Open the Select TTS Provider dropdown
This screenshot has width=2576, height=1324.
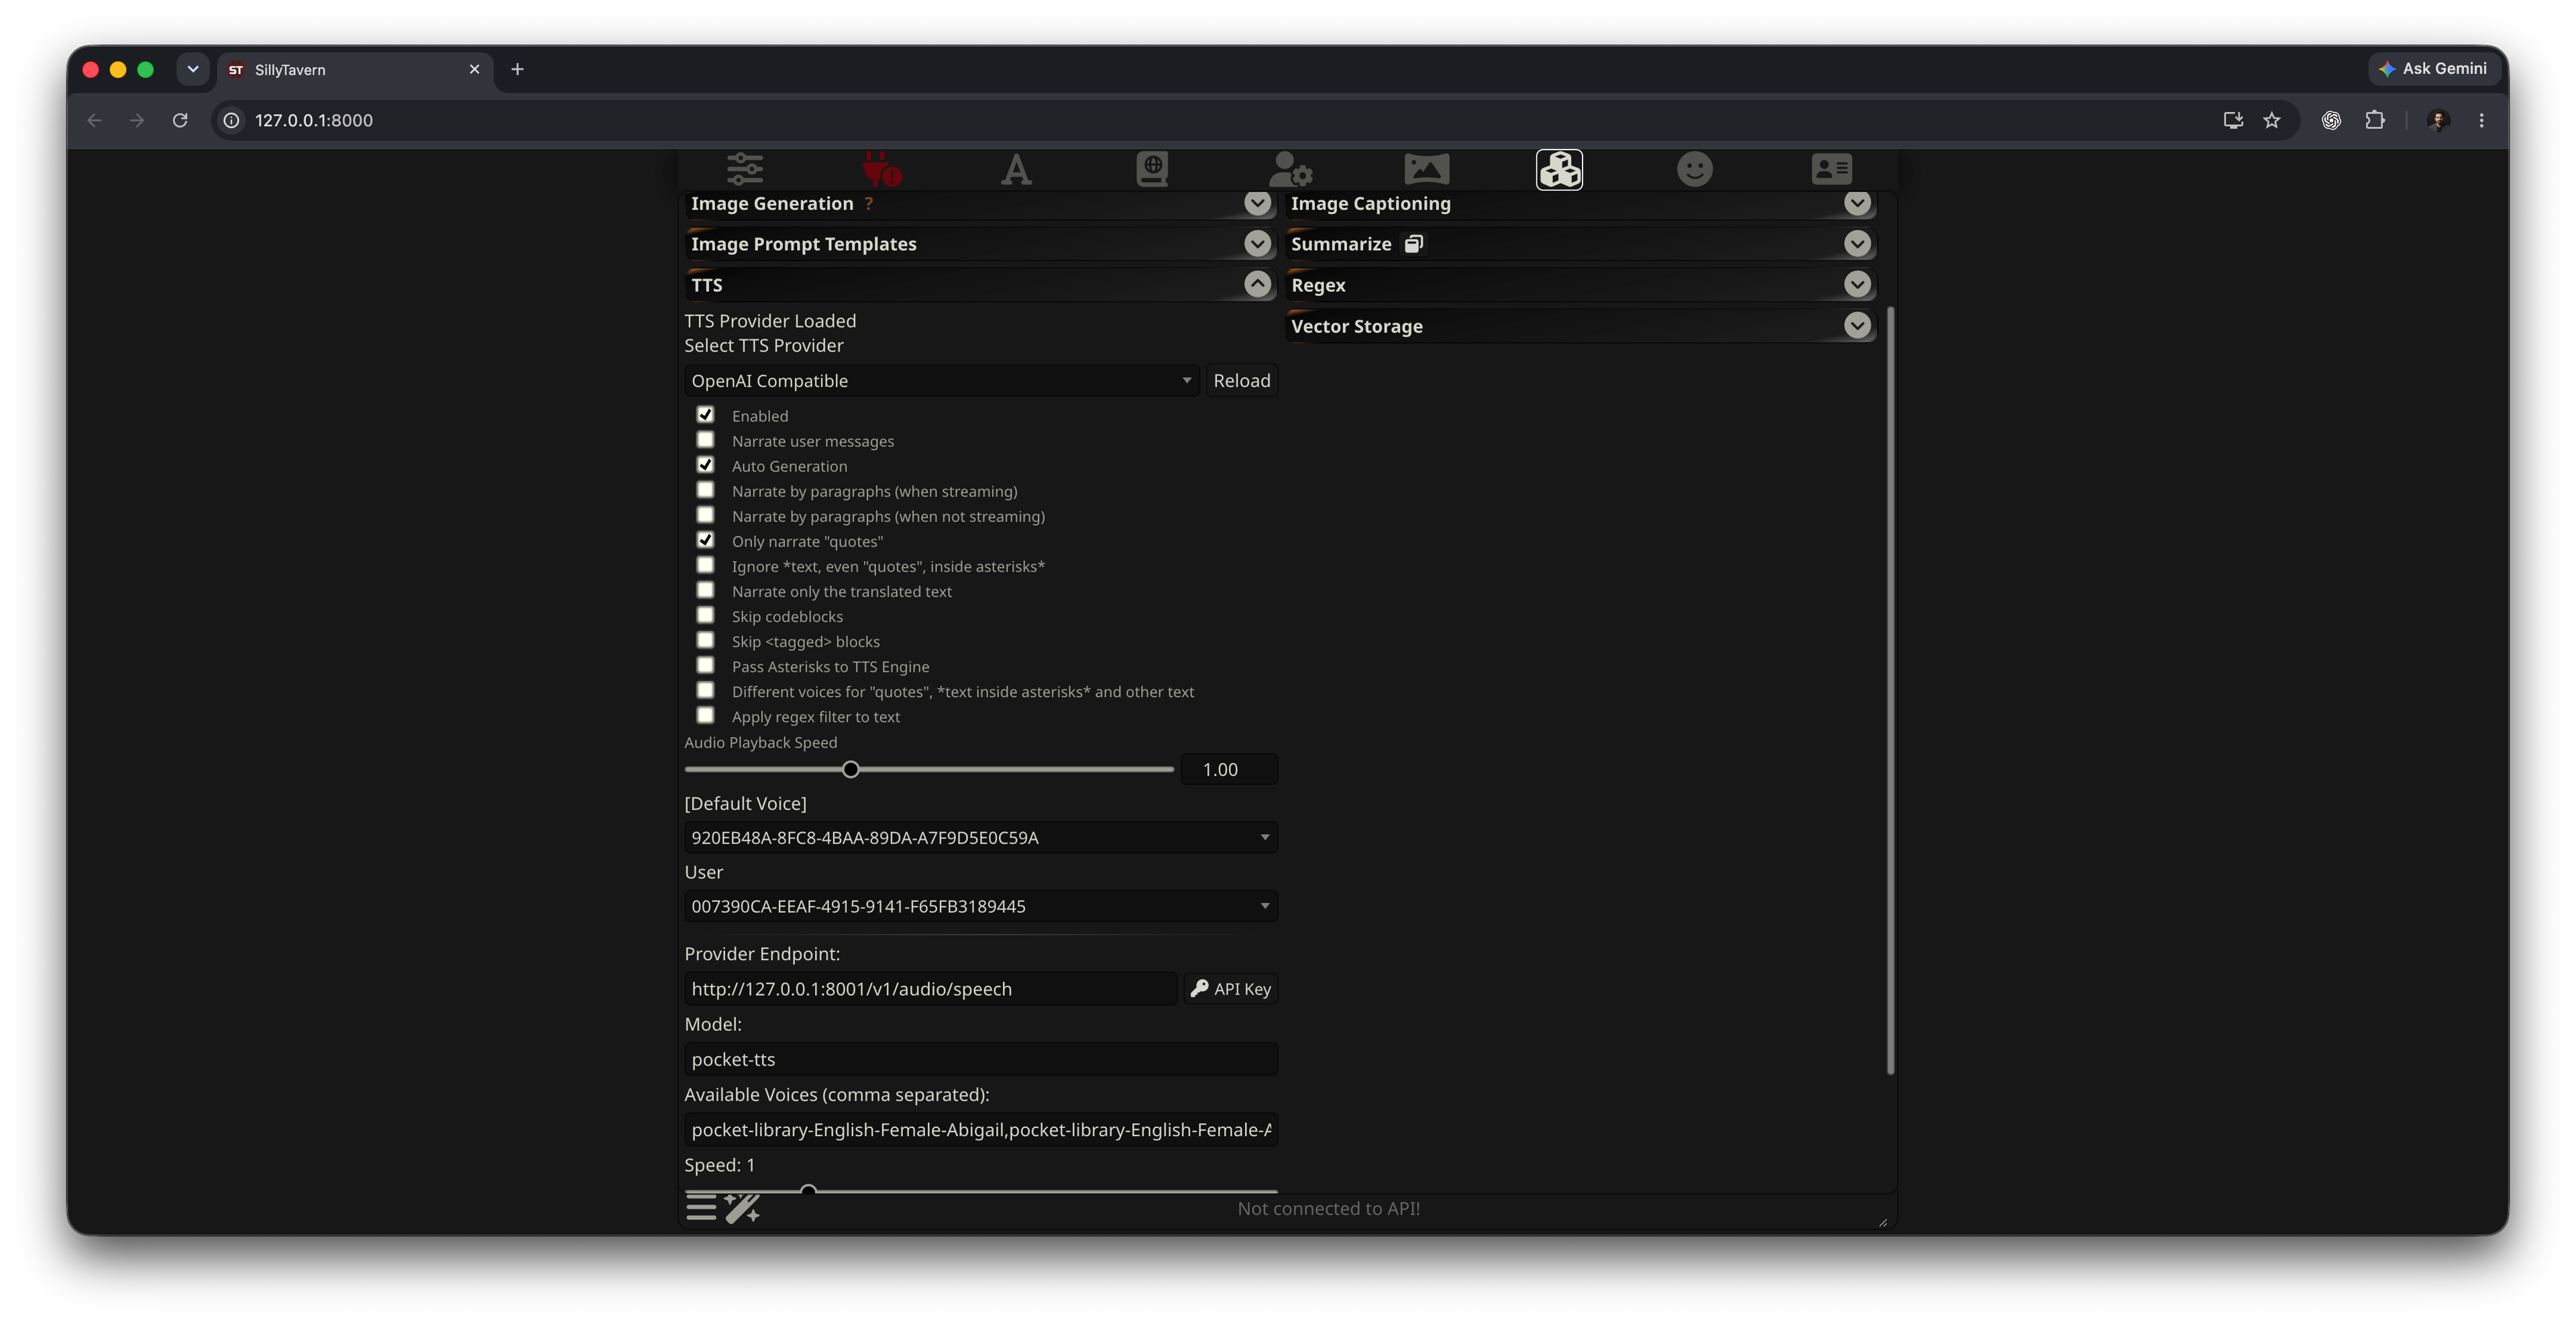[x=941, y=380]
